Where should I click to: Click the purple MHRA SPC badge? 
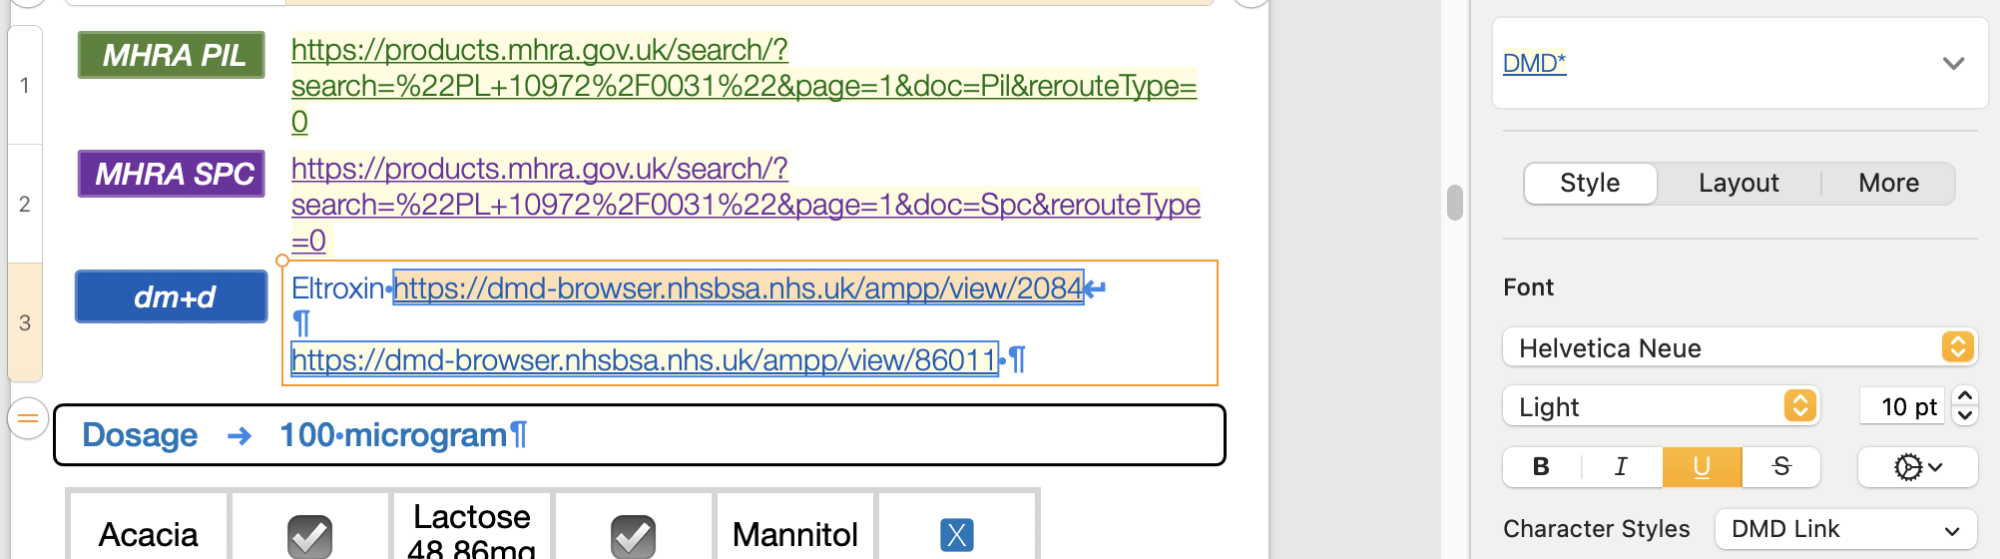pos(172,174)
